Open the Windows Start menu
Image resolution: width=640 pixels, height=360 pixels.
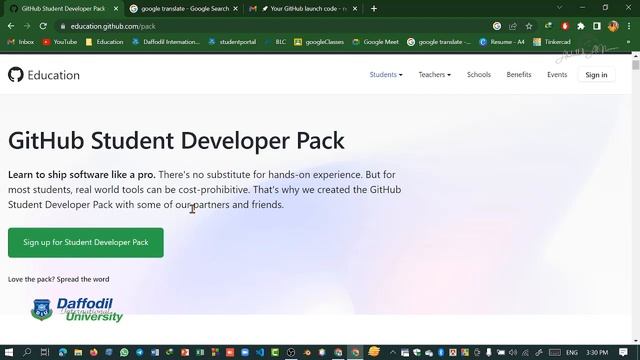pos(9,352)
